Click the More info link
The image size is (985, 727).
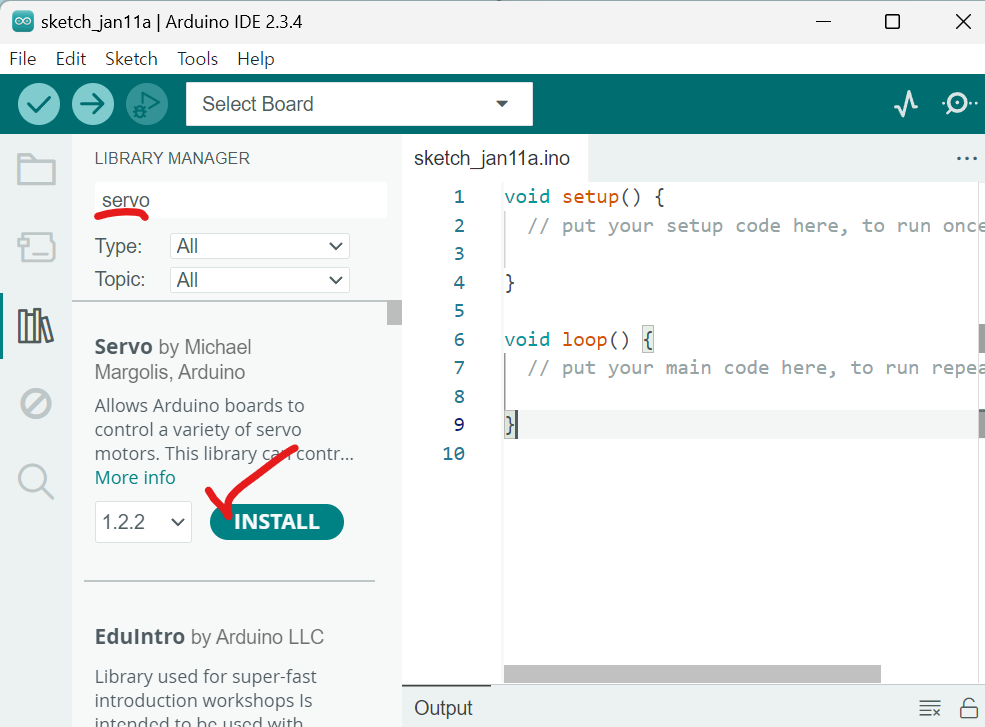pos(135,478)
